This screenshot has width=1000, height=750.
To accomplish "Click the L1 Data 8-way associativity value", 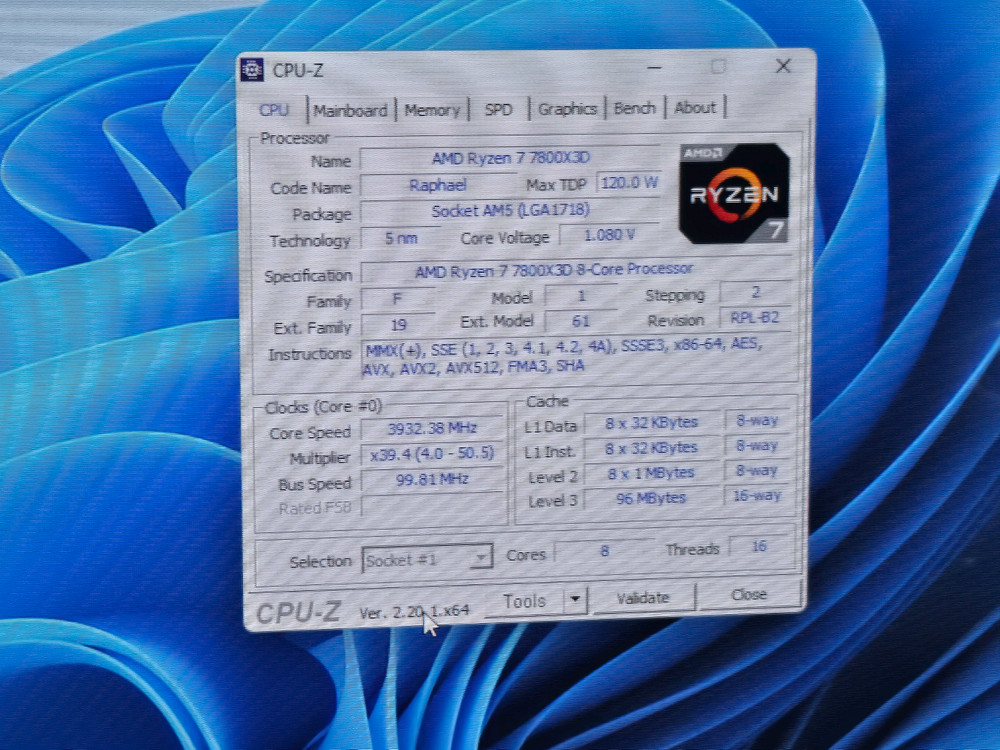I will coord(757,420).
